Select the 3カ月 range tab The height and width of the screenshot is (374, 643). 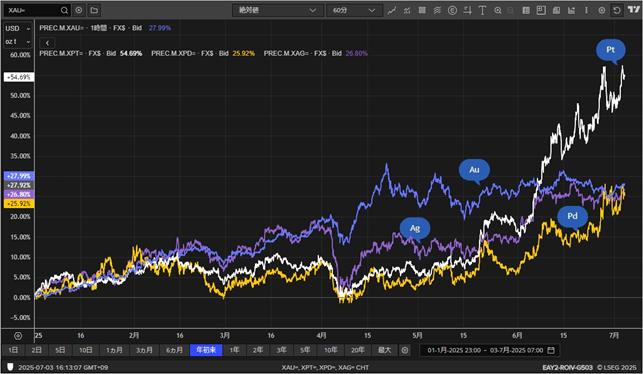tap(144, 350)
